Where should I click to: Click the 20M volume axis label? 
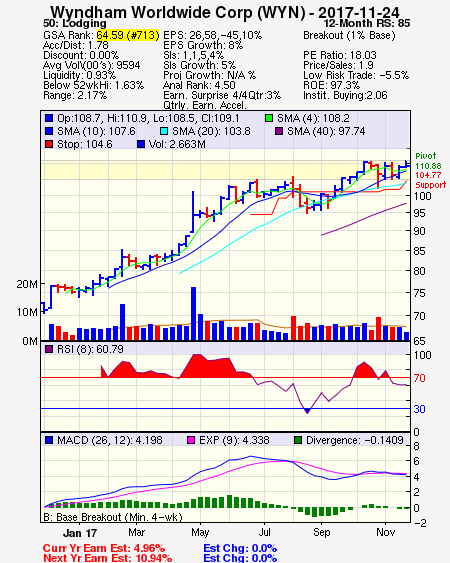point(27,284)
